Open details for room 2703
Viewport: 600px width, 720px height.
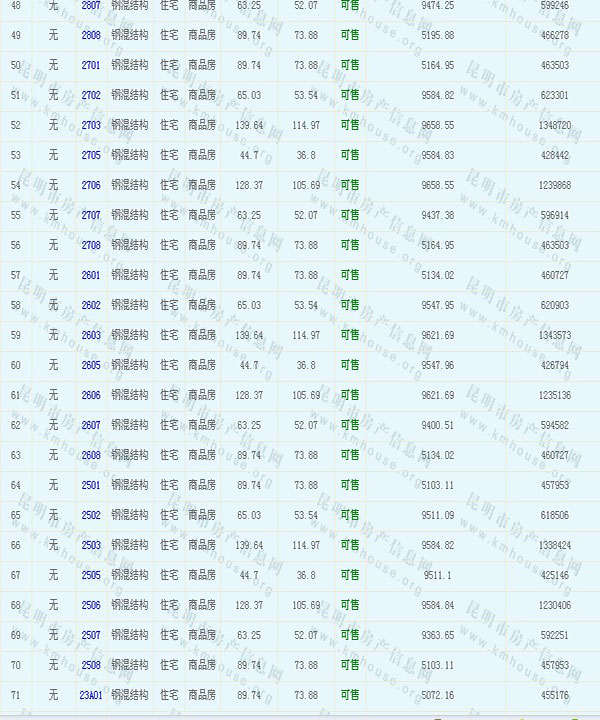pos(91,125)
